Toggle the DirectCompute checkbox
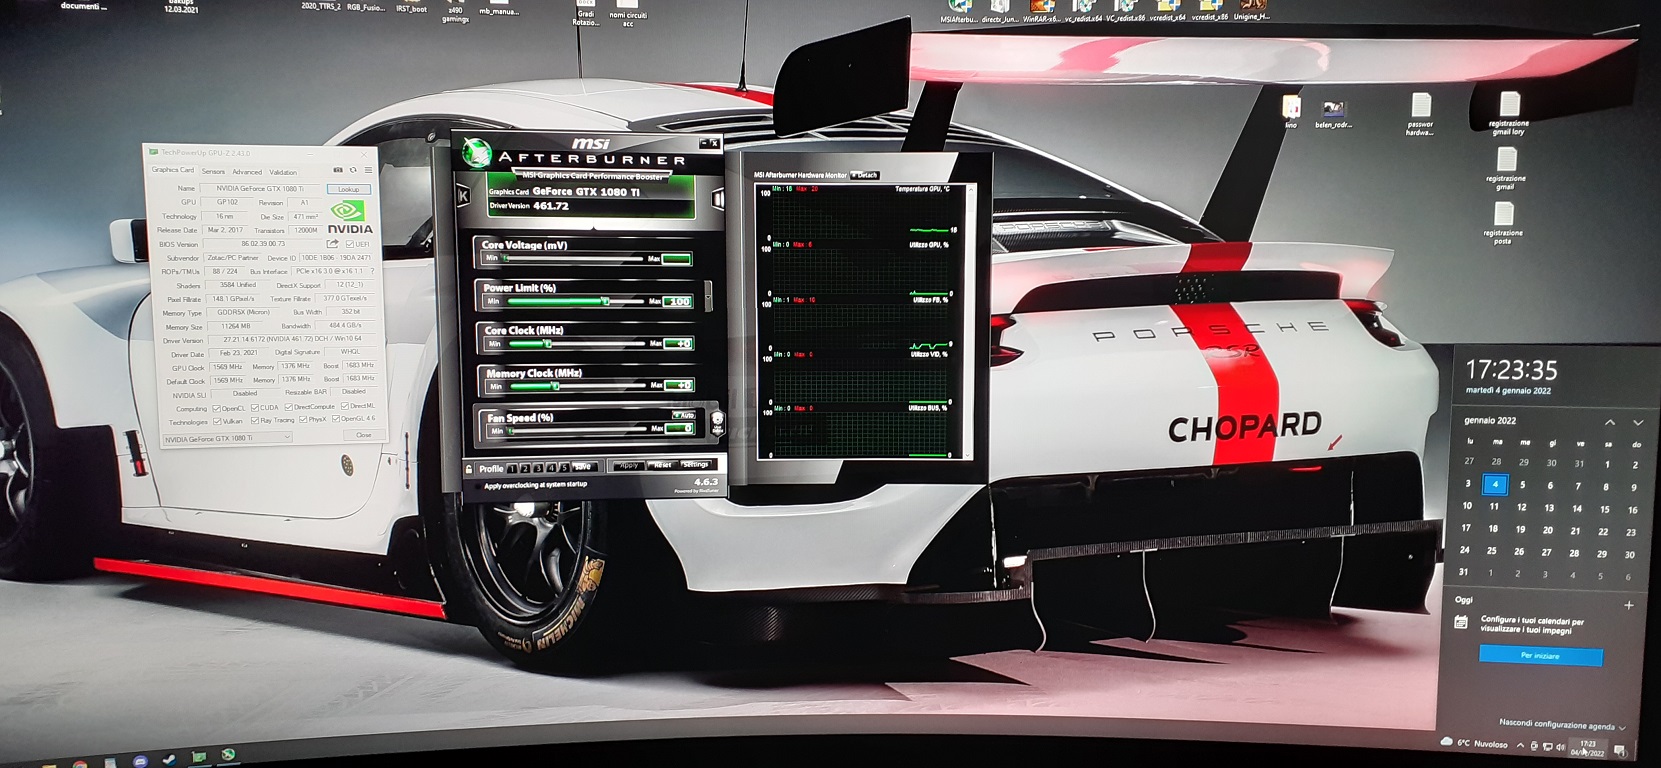This screenshot has width=1661, height=768. click(x=288, y=407)
